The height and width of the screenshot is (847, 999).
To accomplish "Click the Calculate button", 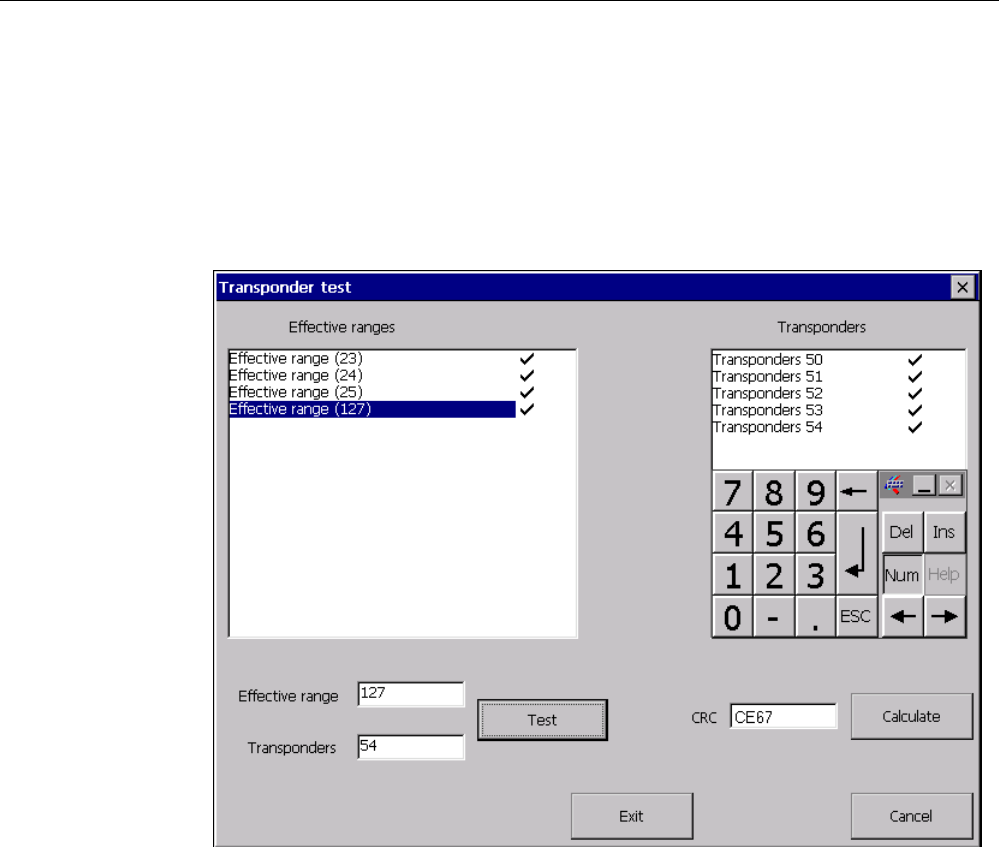I will point(912,716).
